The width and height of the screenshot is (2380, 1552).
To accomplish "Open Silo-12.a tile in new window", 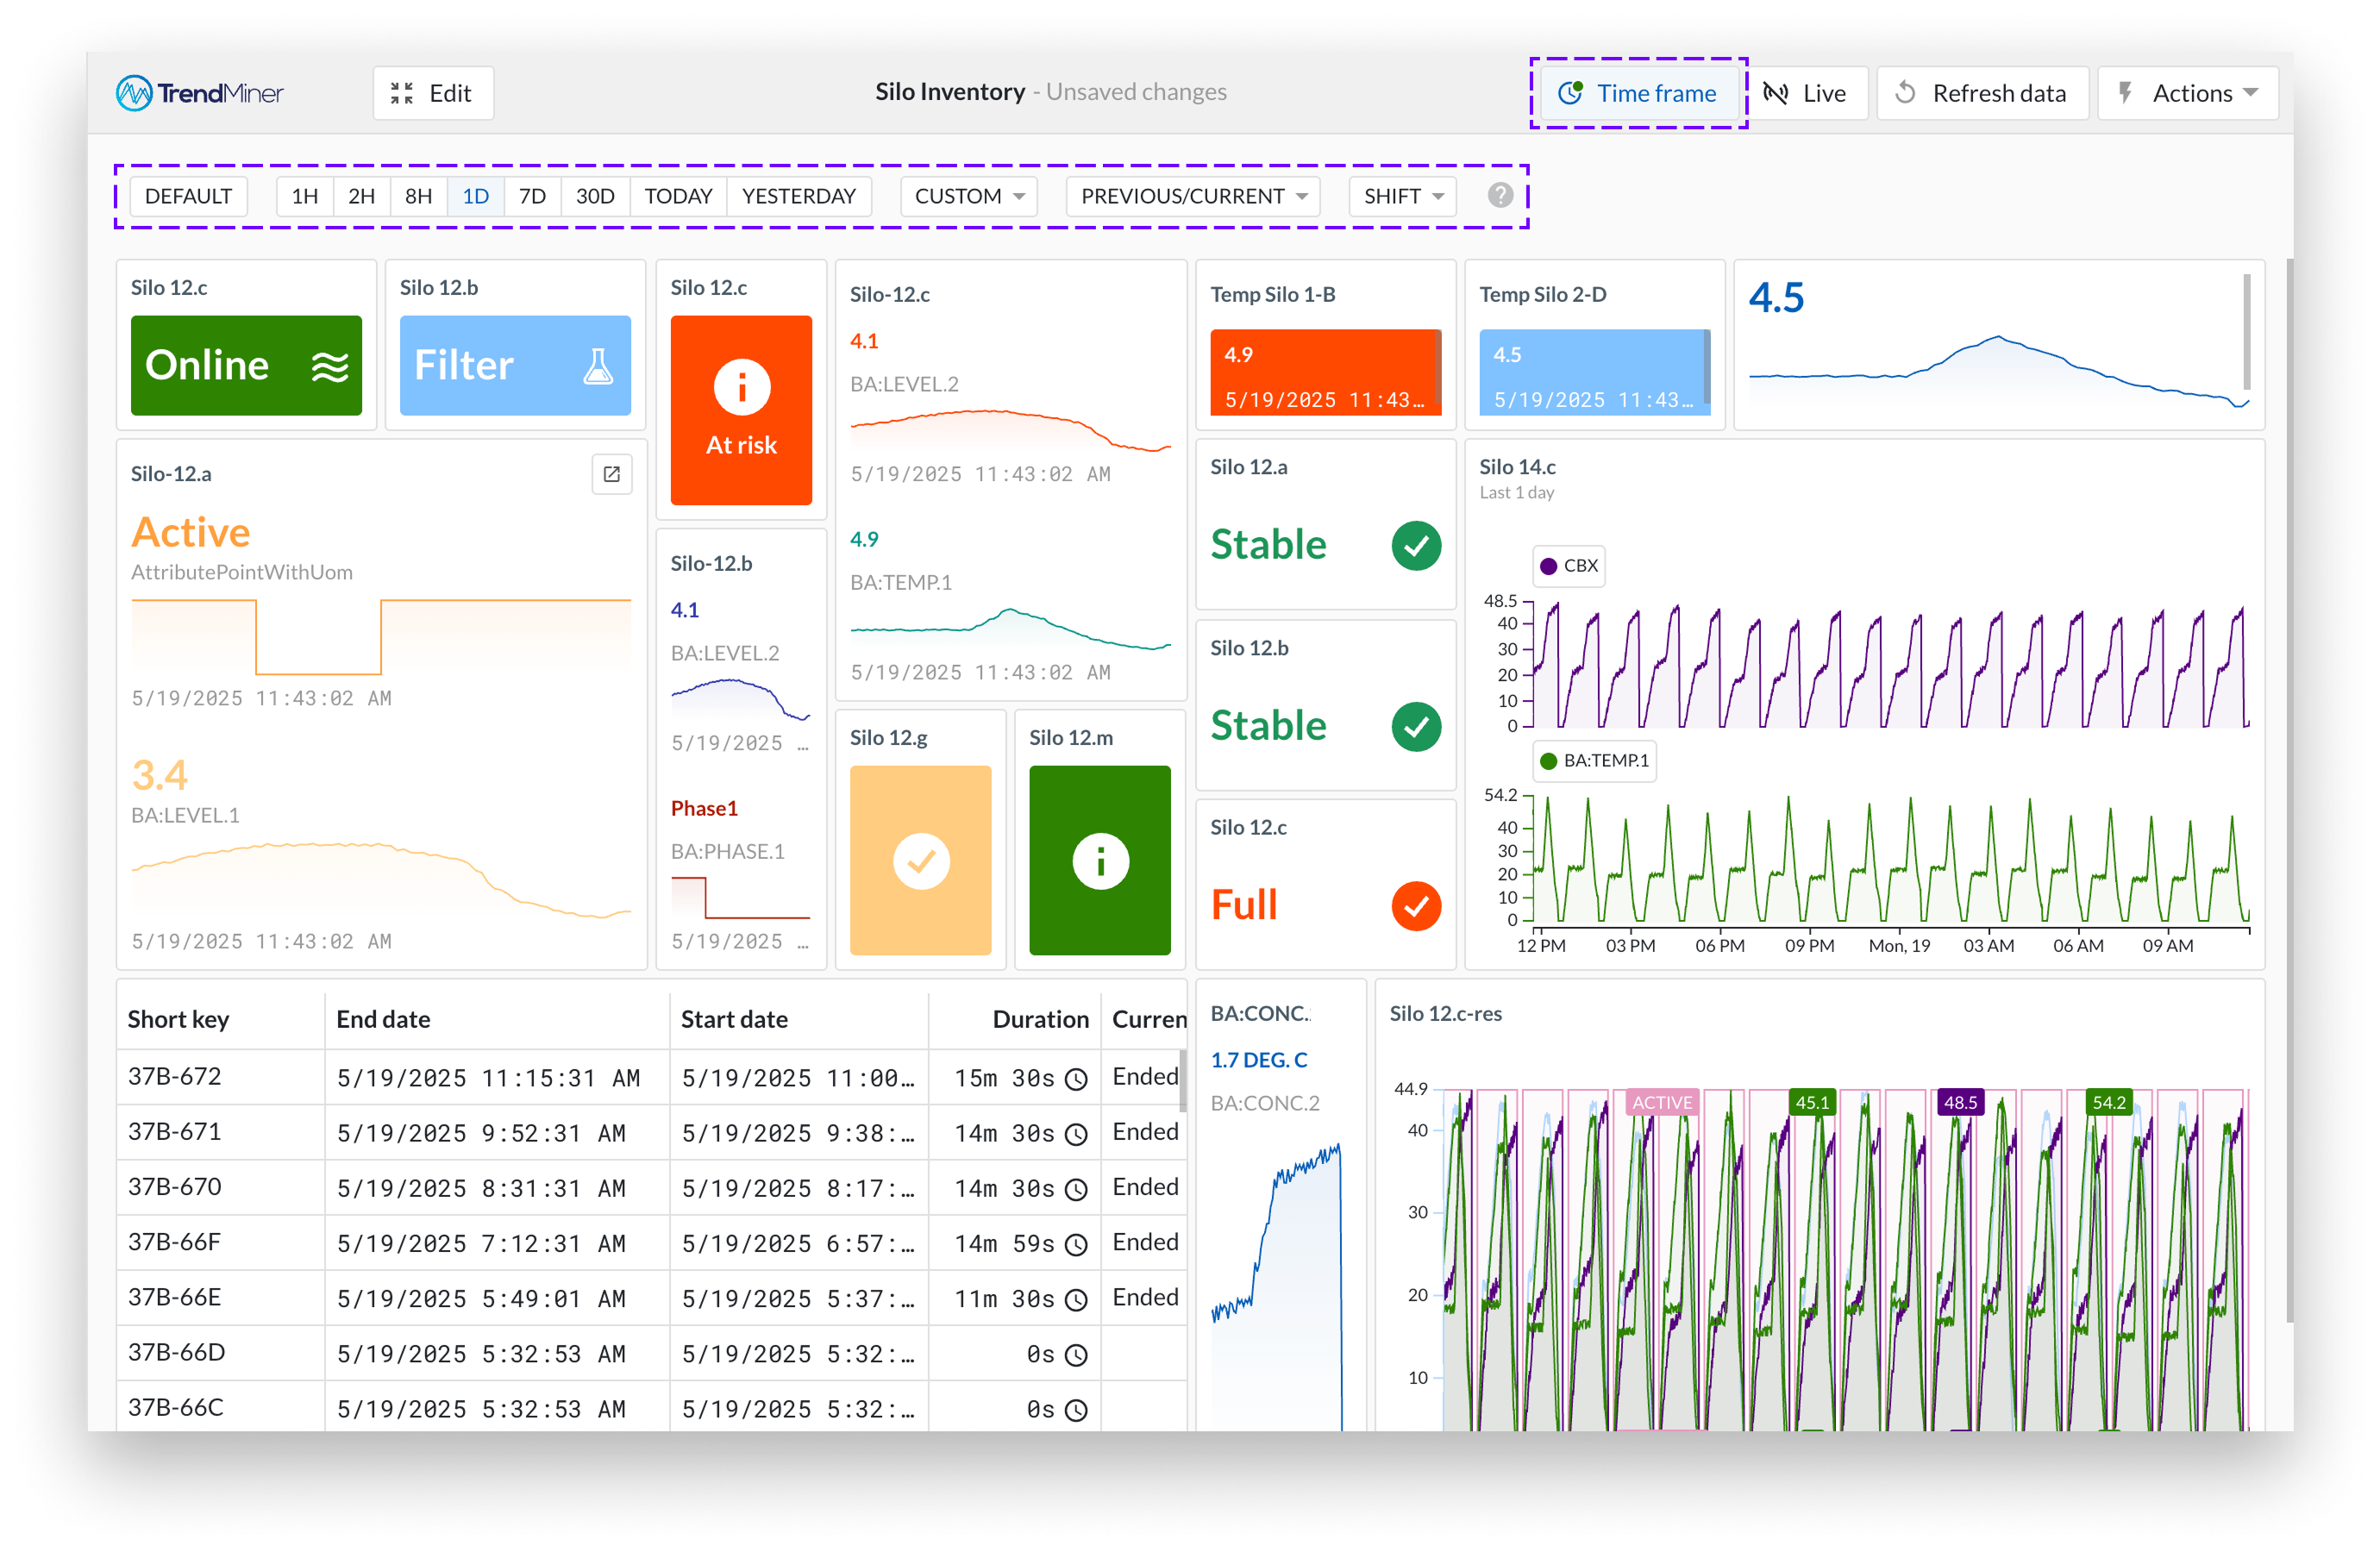I will [611, 474].
